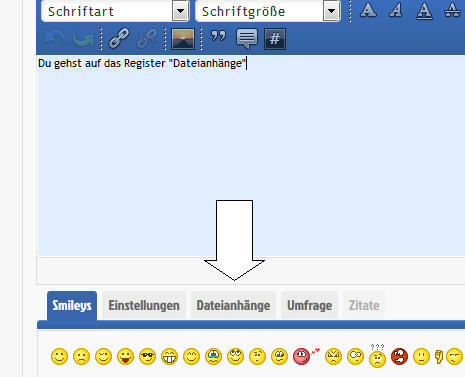Insert the red angry smiley
This screenshot has width=465, height=377.
tap(399, 356)
